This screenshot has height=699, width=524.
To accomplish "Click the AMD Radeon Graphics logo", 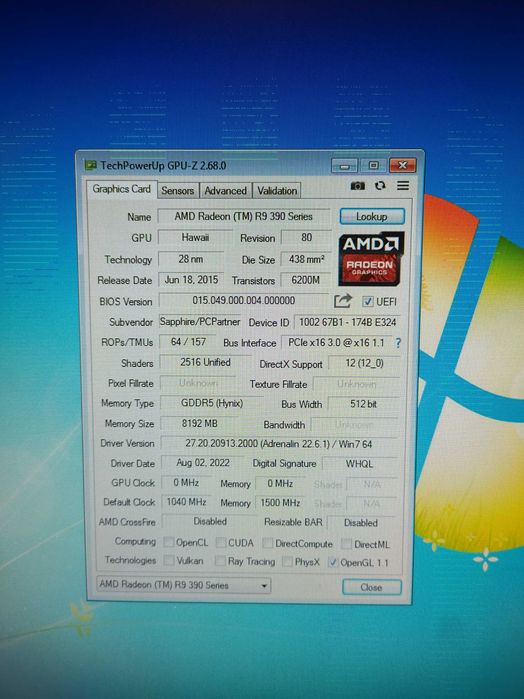I will click(x=371, y=259).
